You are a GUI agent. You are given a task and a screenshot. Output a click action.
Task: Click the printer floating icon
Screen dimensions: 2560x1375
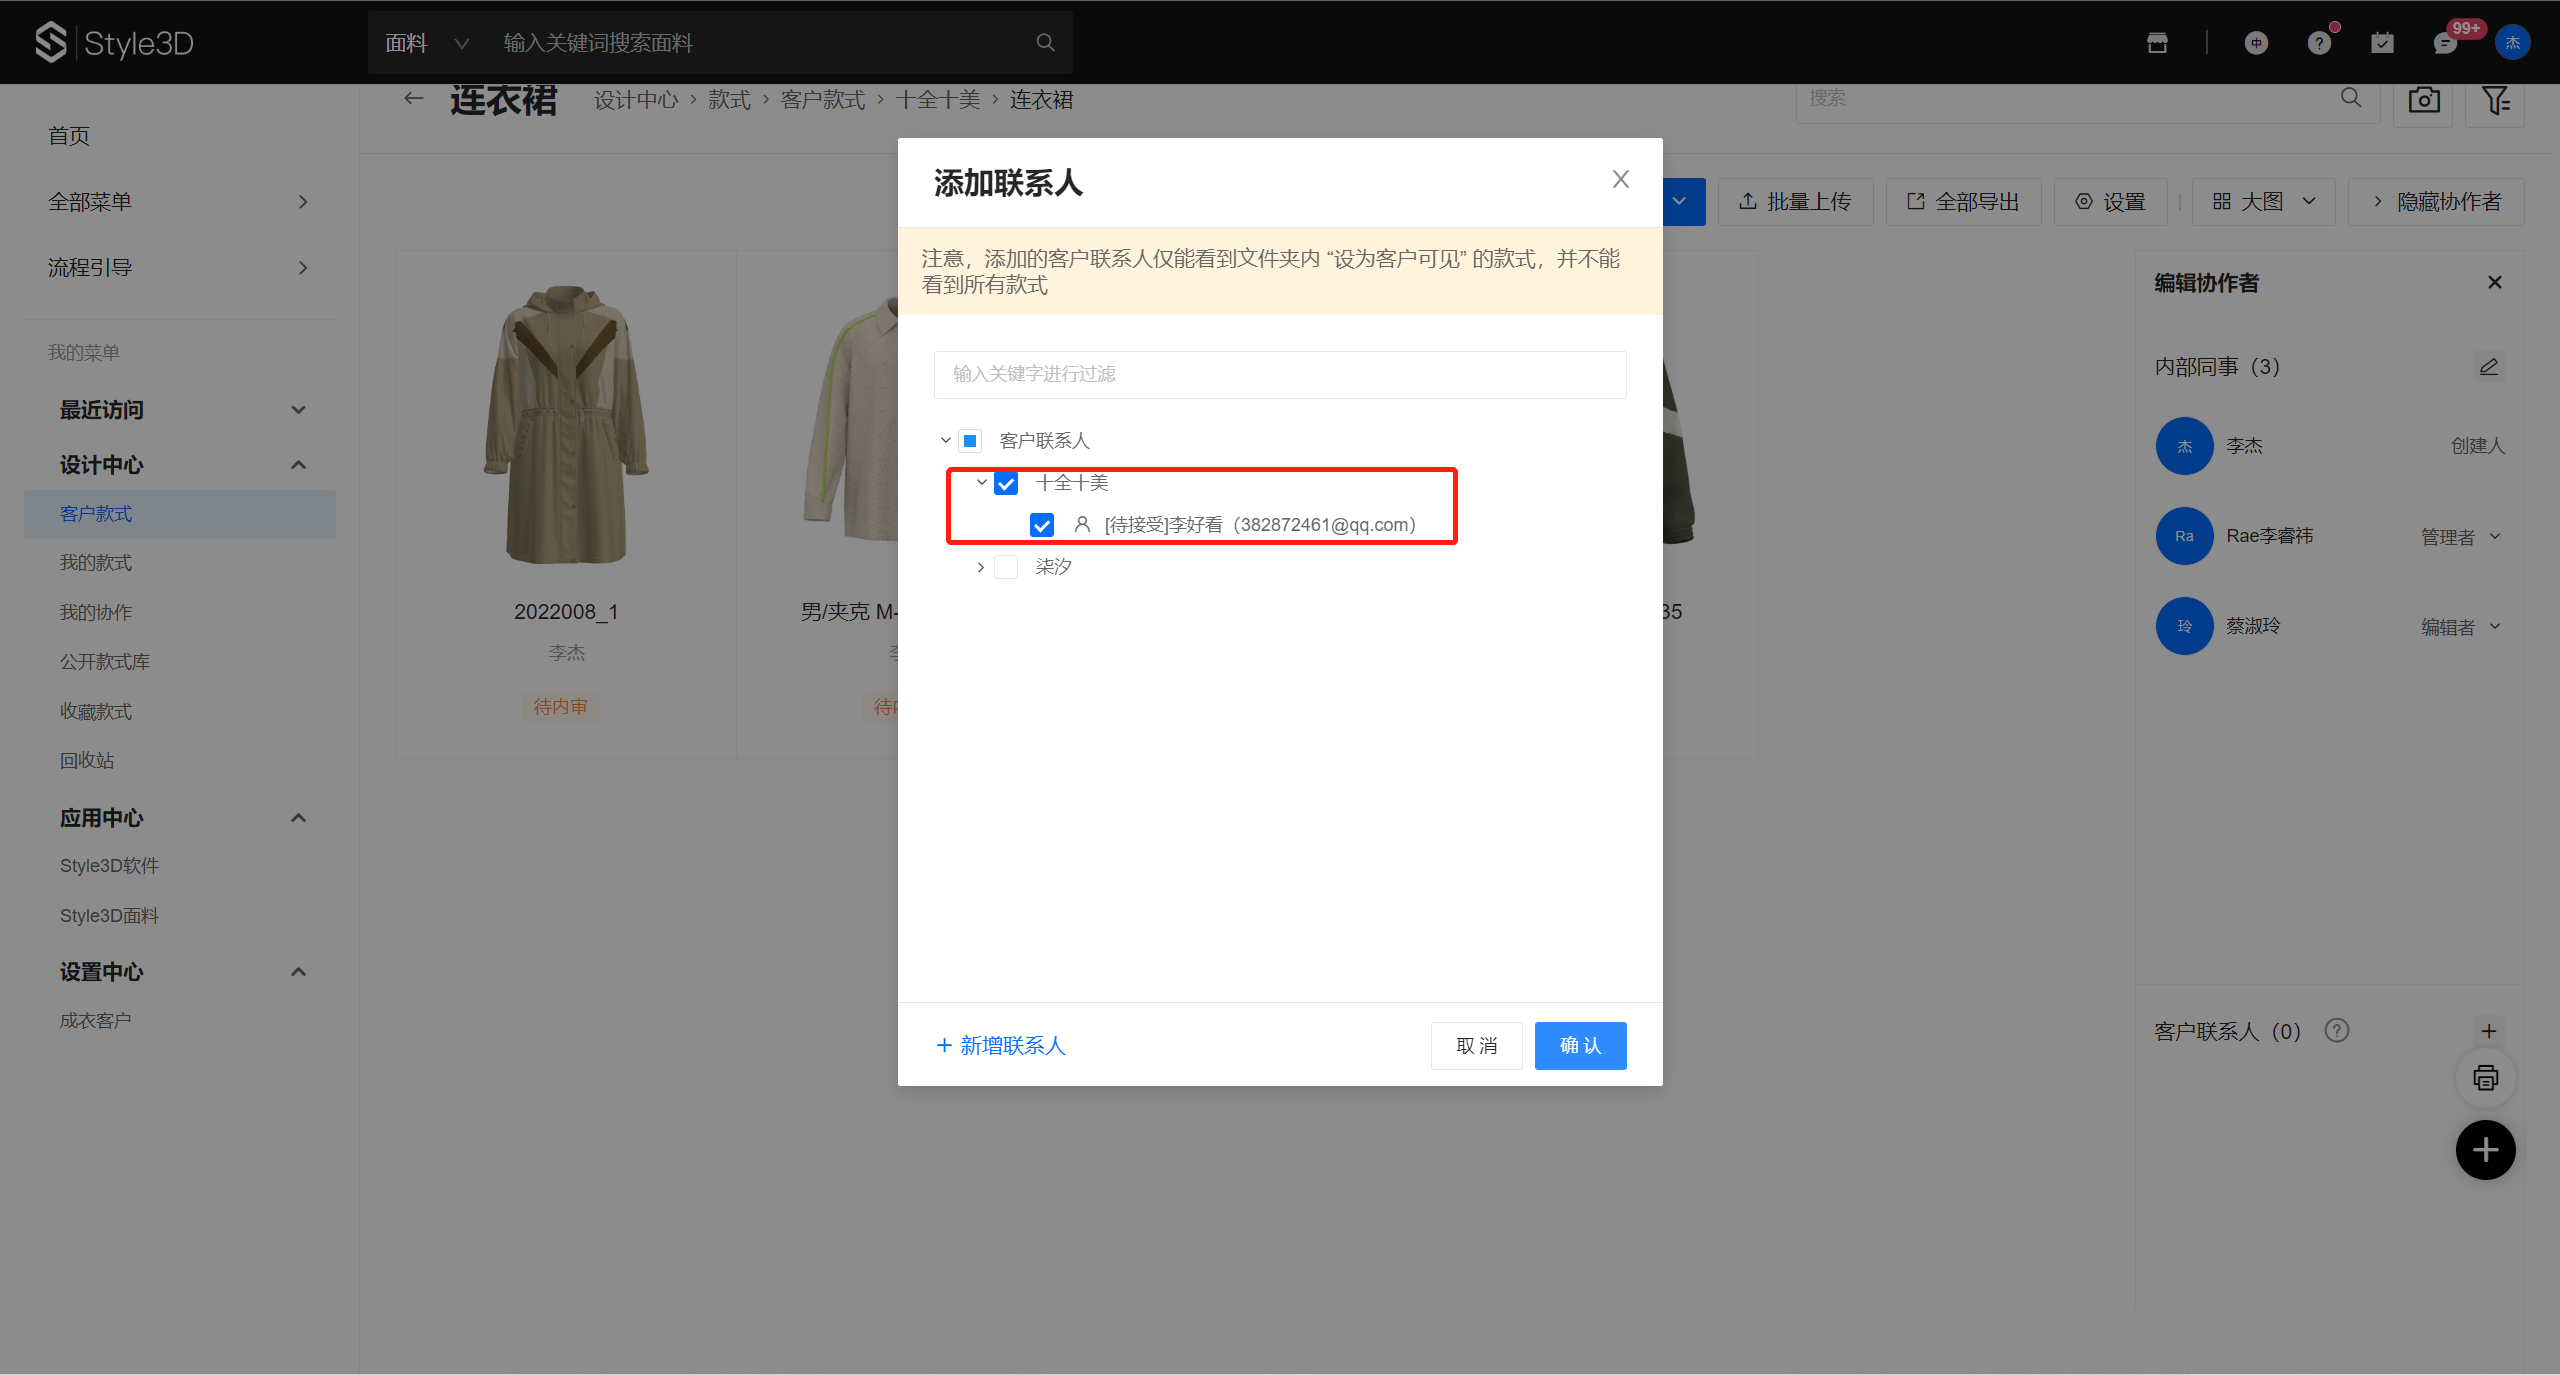(x=2485, y=1078)
